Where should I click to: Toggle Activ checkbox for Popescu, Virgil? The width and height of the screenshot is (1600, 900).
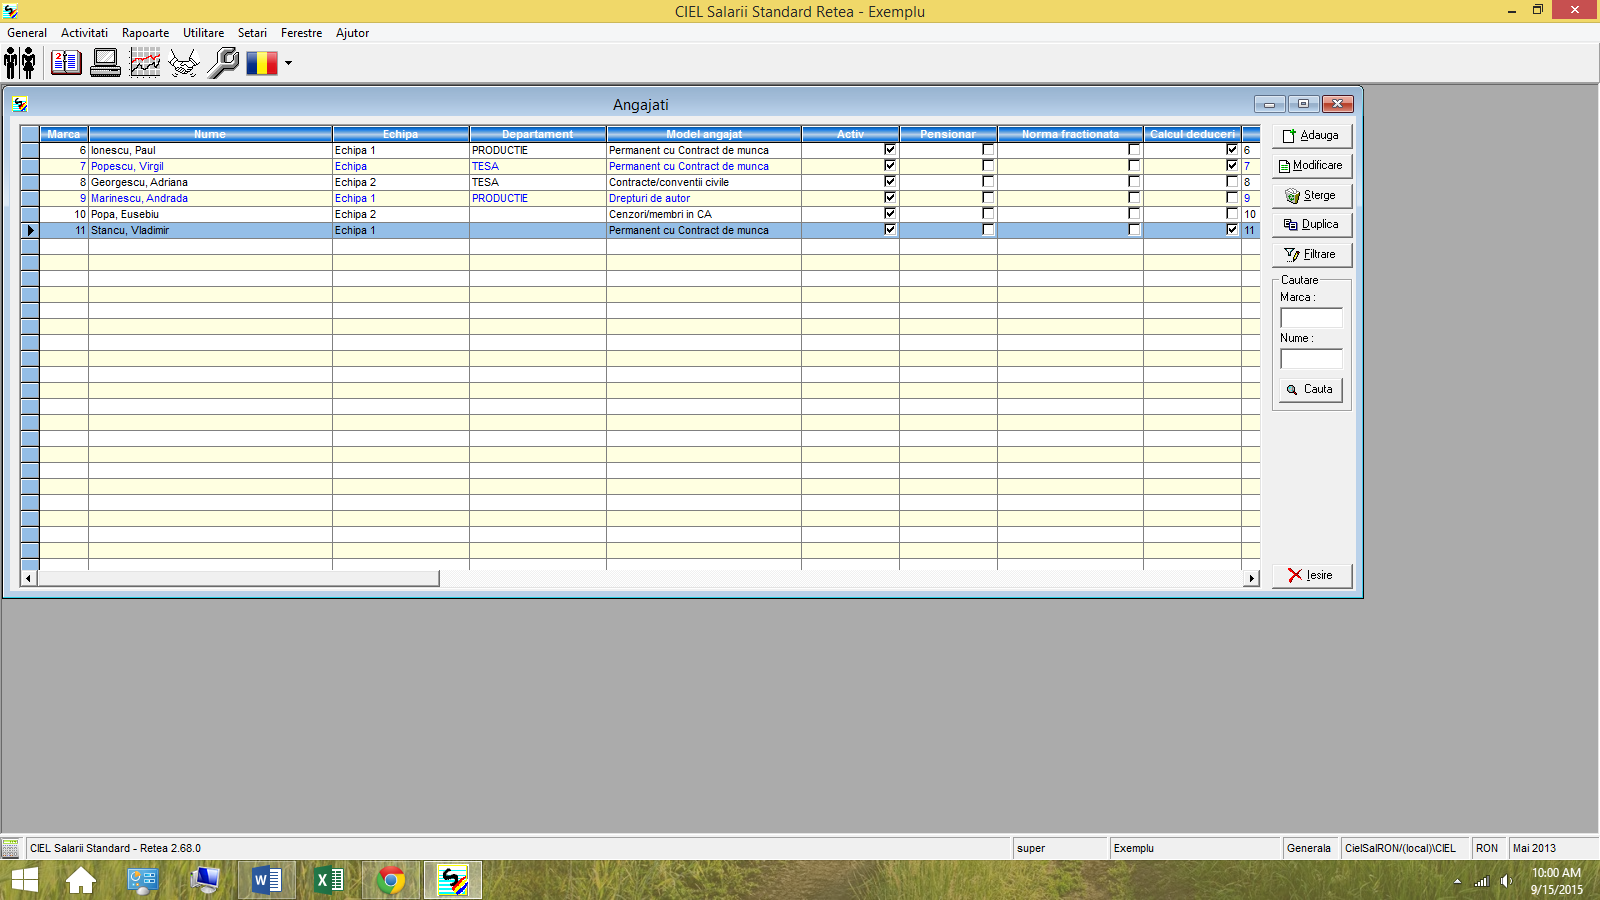point(890,166)
